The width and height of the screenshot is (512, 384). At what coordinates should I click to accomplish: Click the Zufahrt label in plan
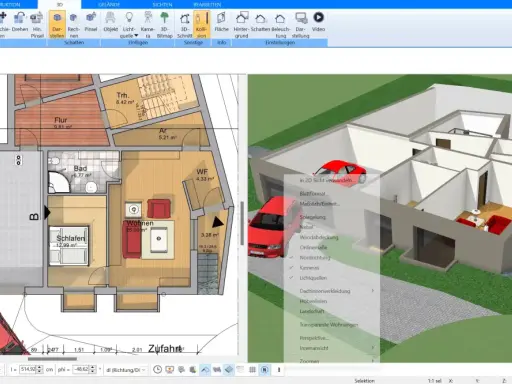[x=165, y=349]
